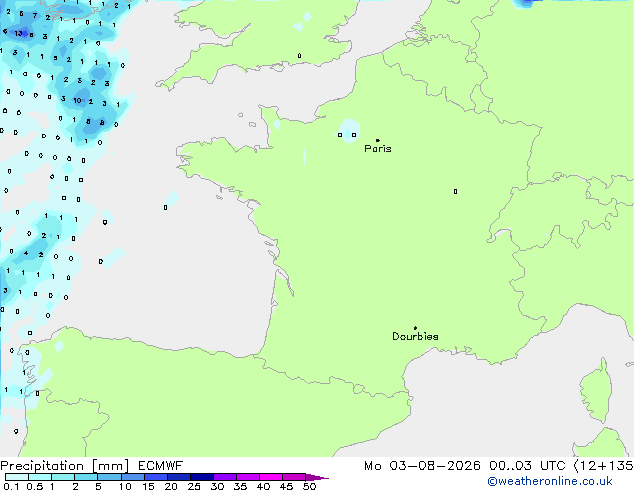Click the ECMWF model name label

click(161, 466)
